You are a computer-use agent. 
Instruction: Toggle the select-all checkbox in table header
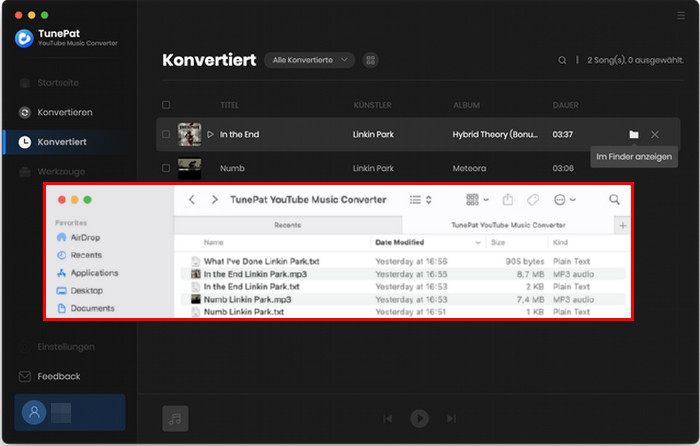tap(166, 104)
